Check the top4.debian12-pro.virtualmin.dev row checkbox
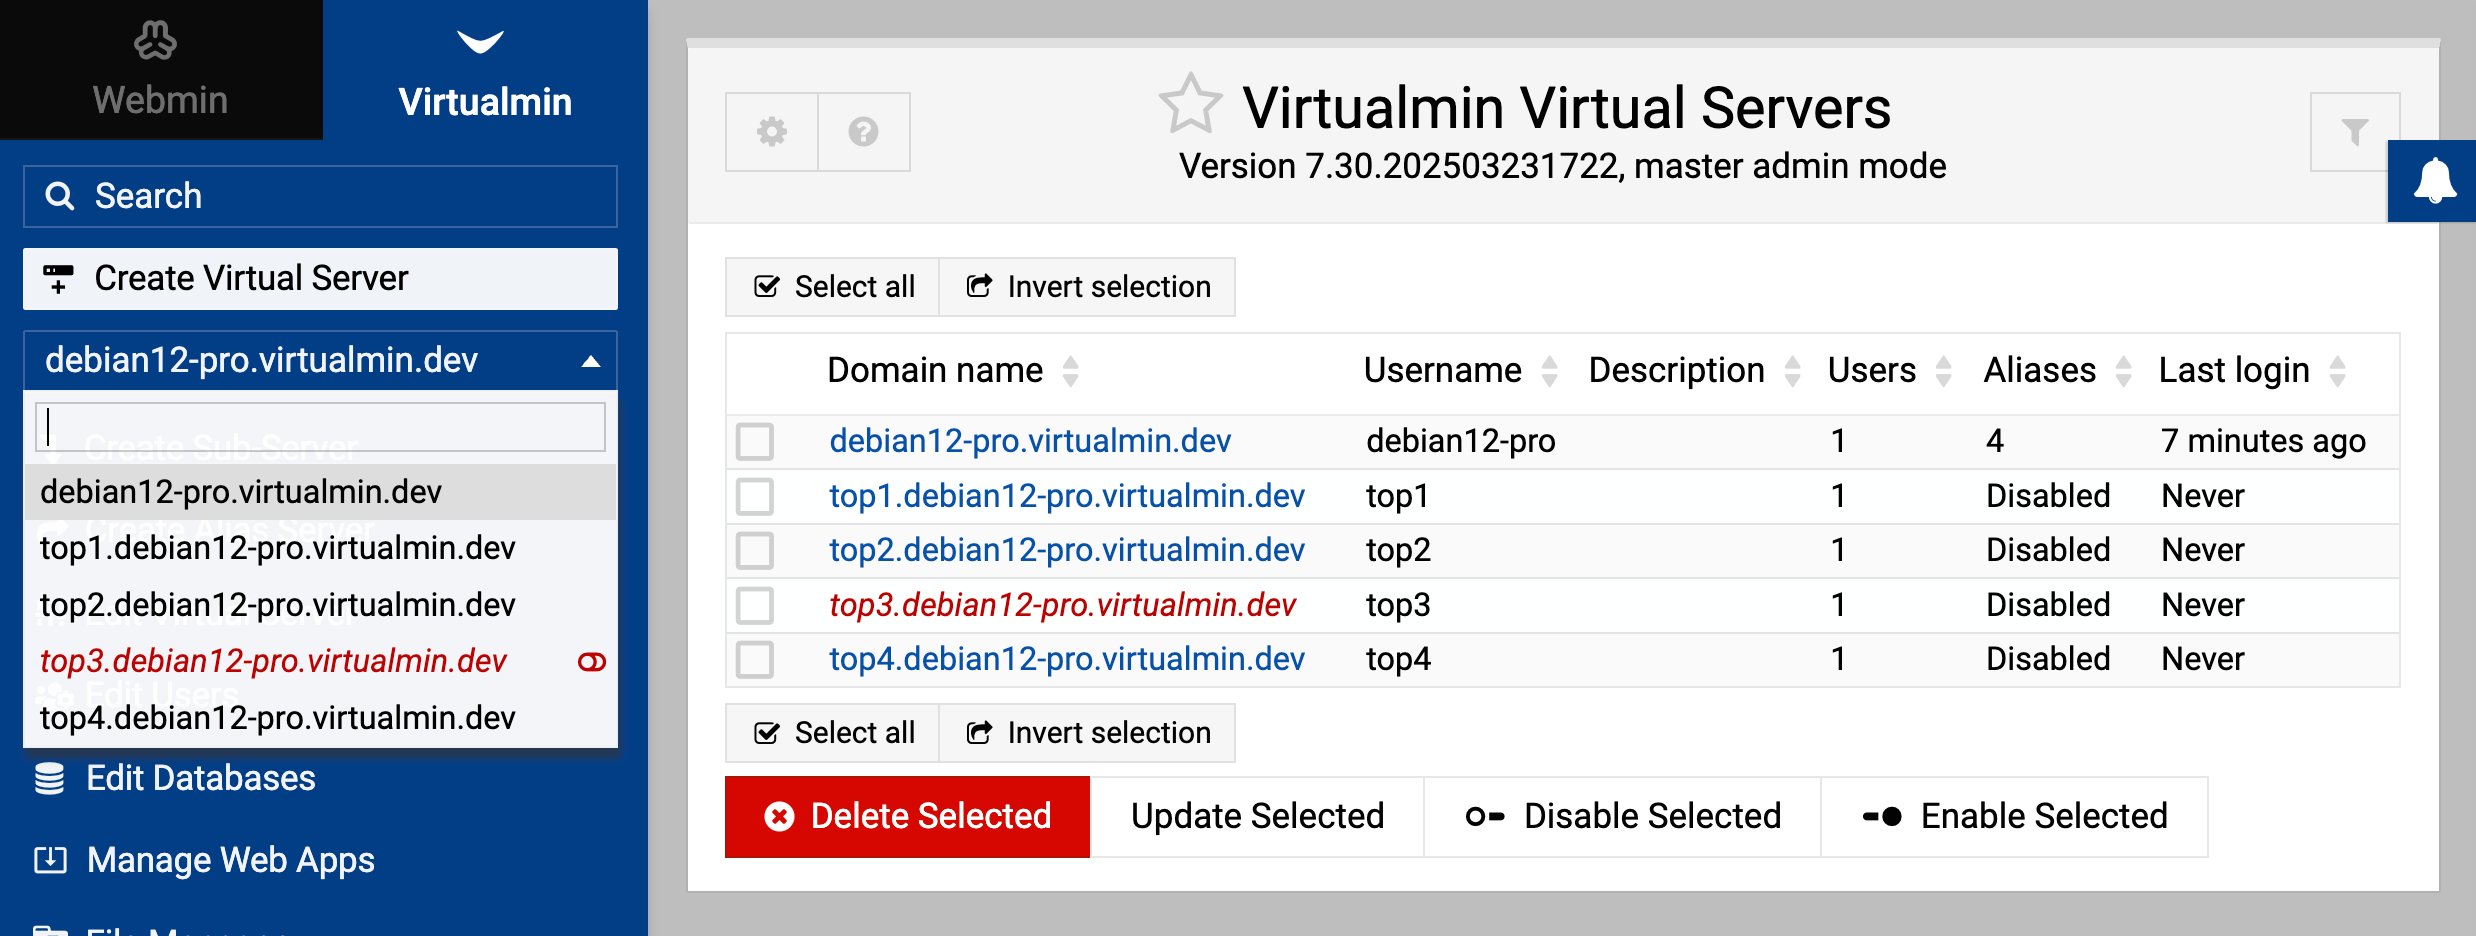 755,659
